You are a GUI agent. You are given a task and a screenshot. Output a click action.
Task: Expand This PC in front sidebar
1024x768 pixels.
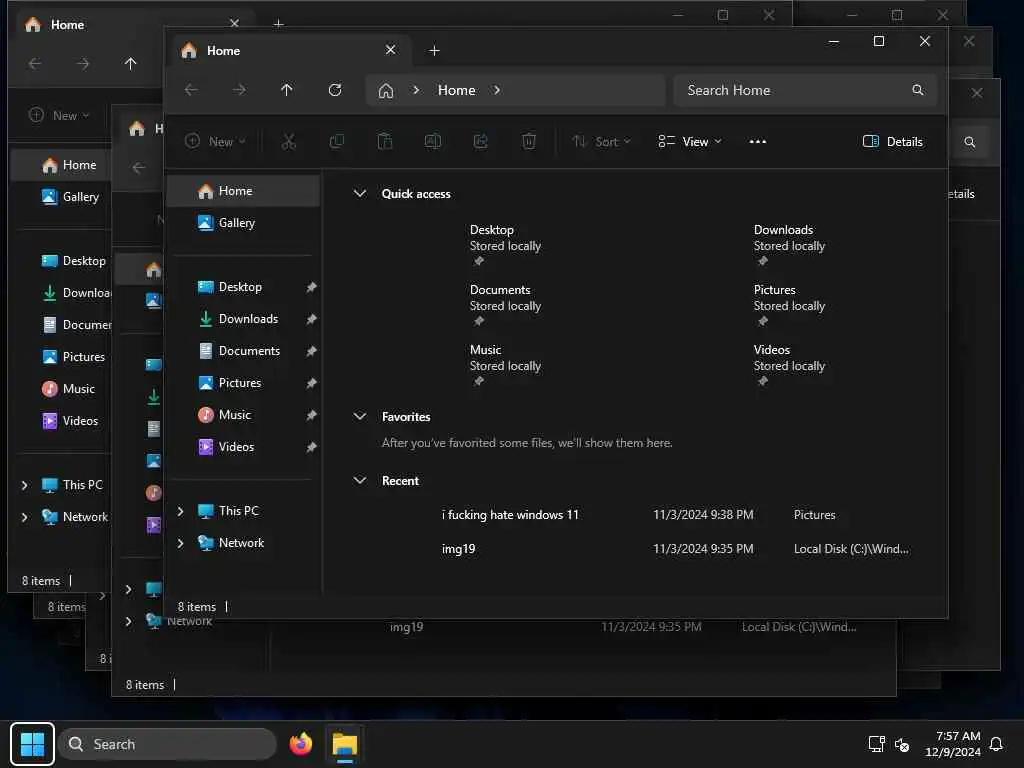pyautogui.click(x=181, y=511)
